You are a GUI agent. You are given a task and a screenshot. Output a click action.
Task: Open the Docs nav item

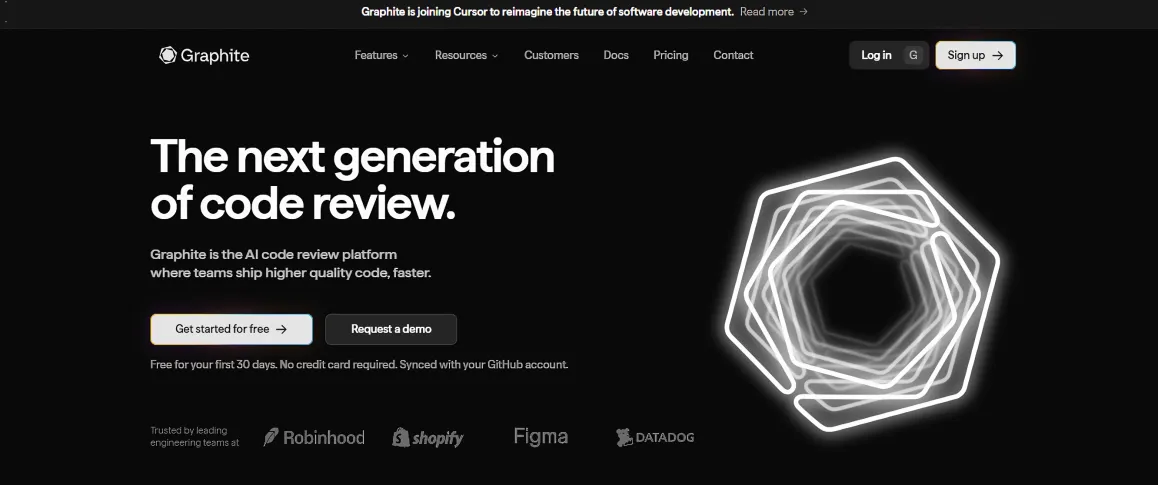click(616, 55)
